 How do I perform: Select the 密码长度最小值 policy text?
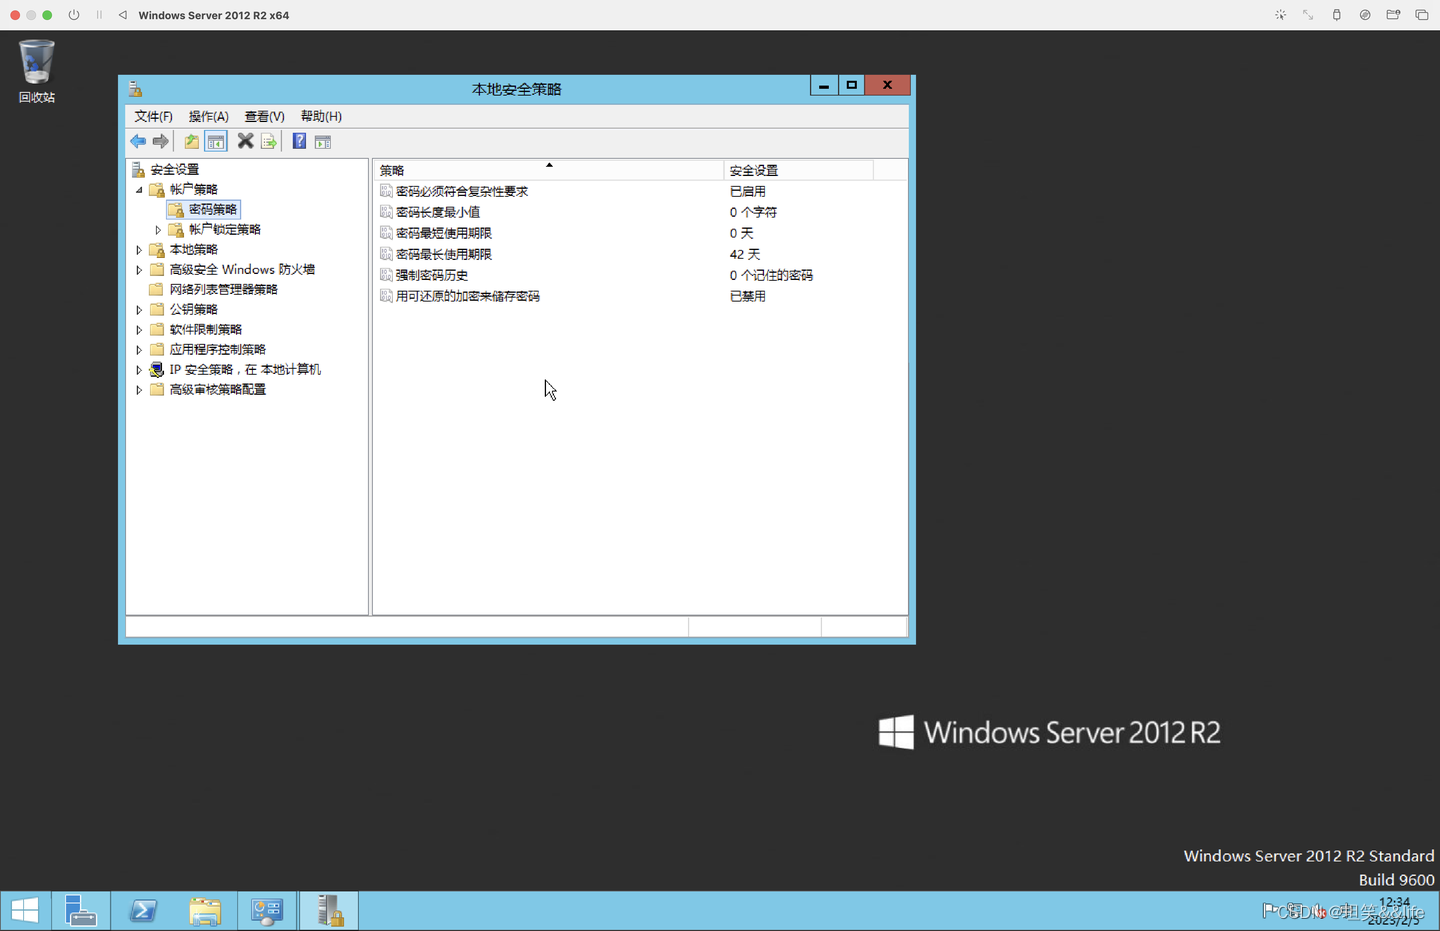[x=438, y=212]
